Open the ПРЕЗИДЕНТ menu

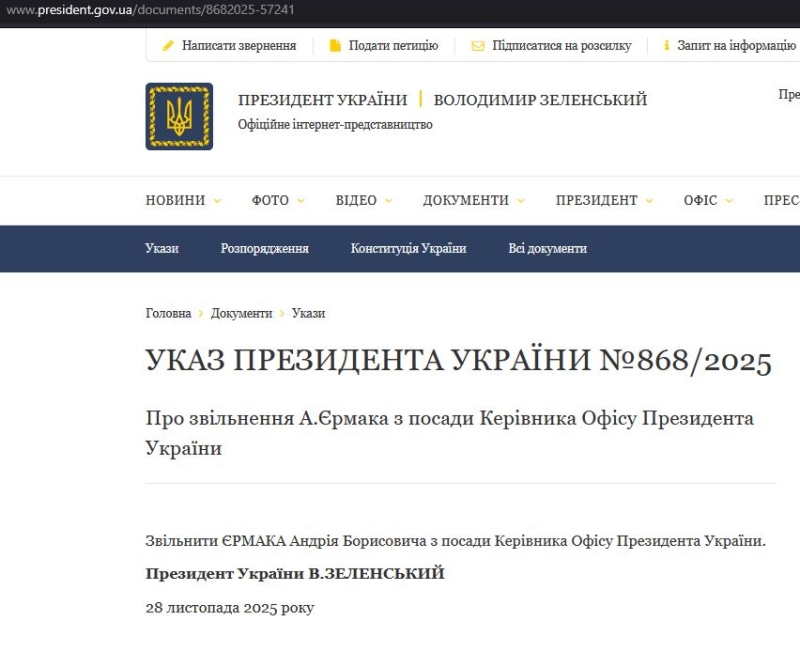coord(604,200)
